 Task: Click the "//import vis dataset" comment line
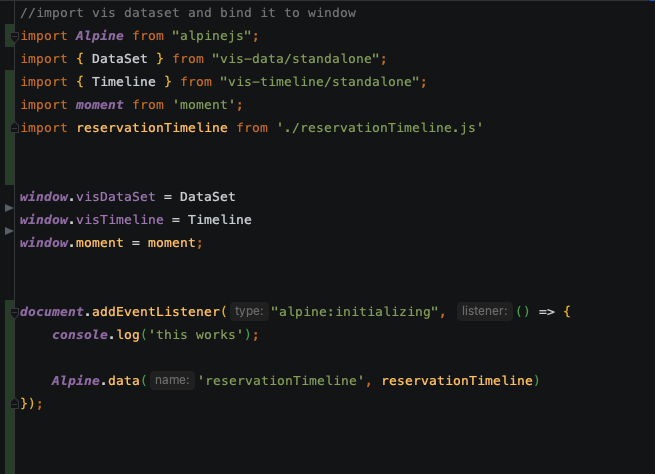pos(188,13)
